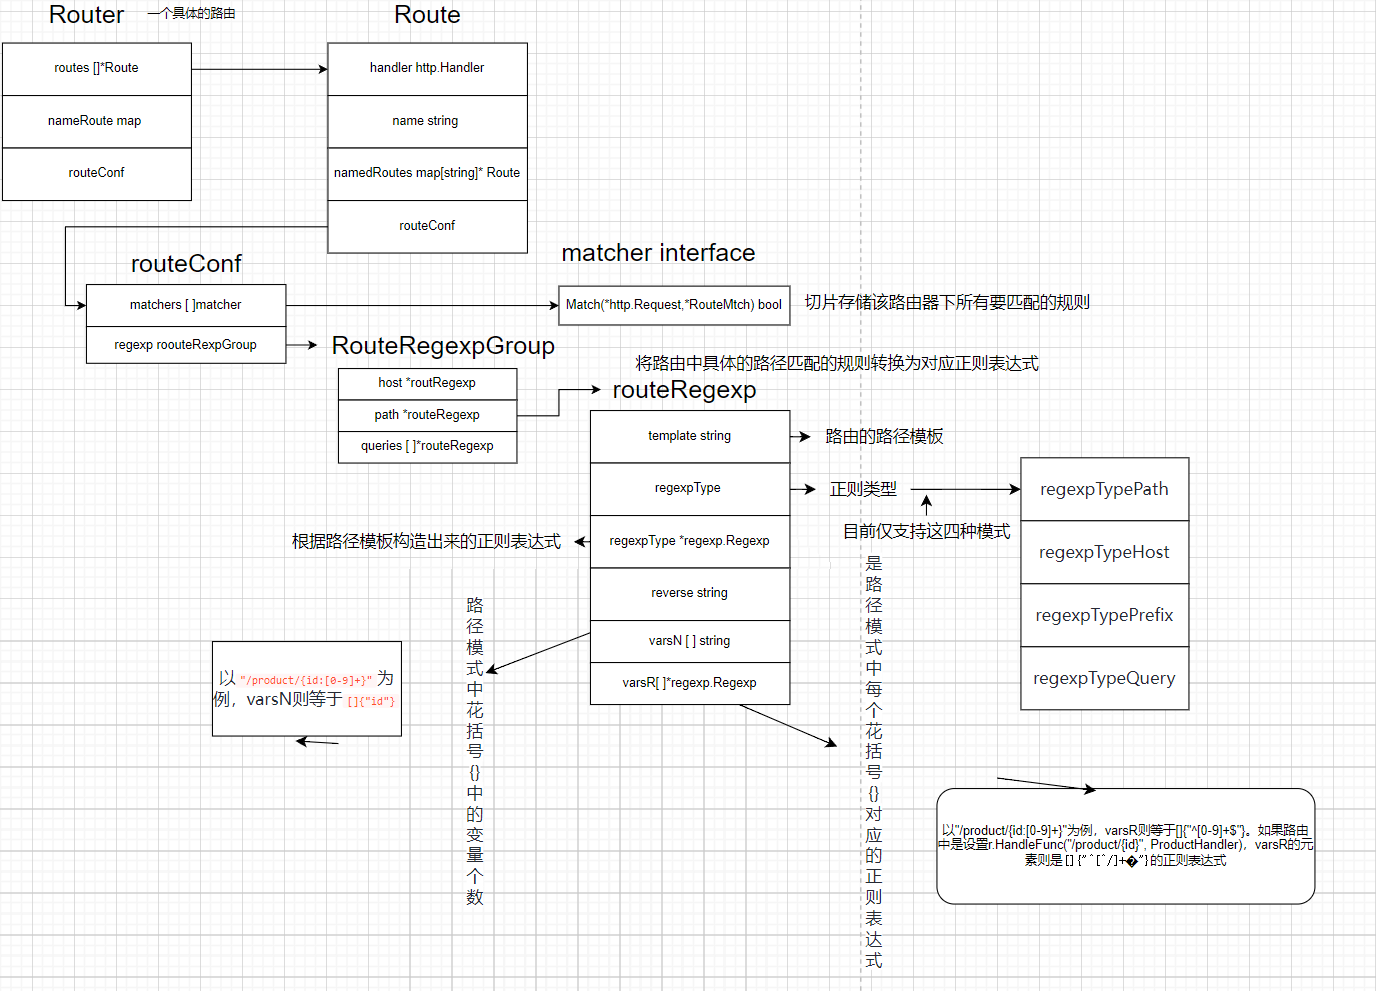Select the "varsR[ ]*regexp.Regexp" cell
Screen dimensions: 1376x991
[689, 683]
